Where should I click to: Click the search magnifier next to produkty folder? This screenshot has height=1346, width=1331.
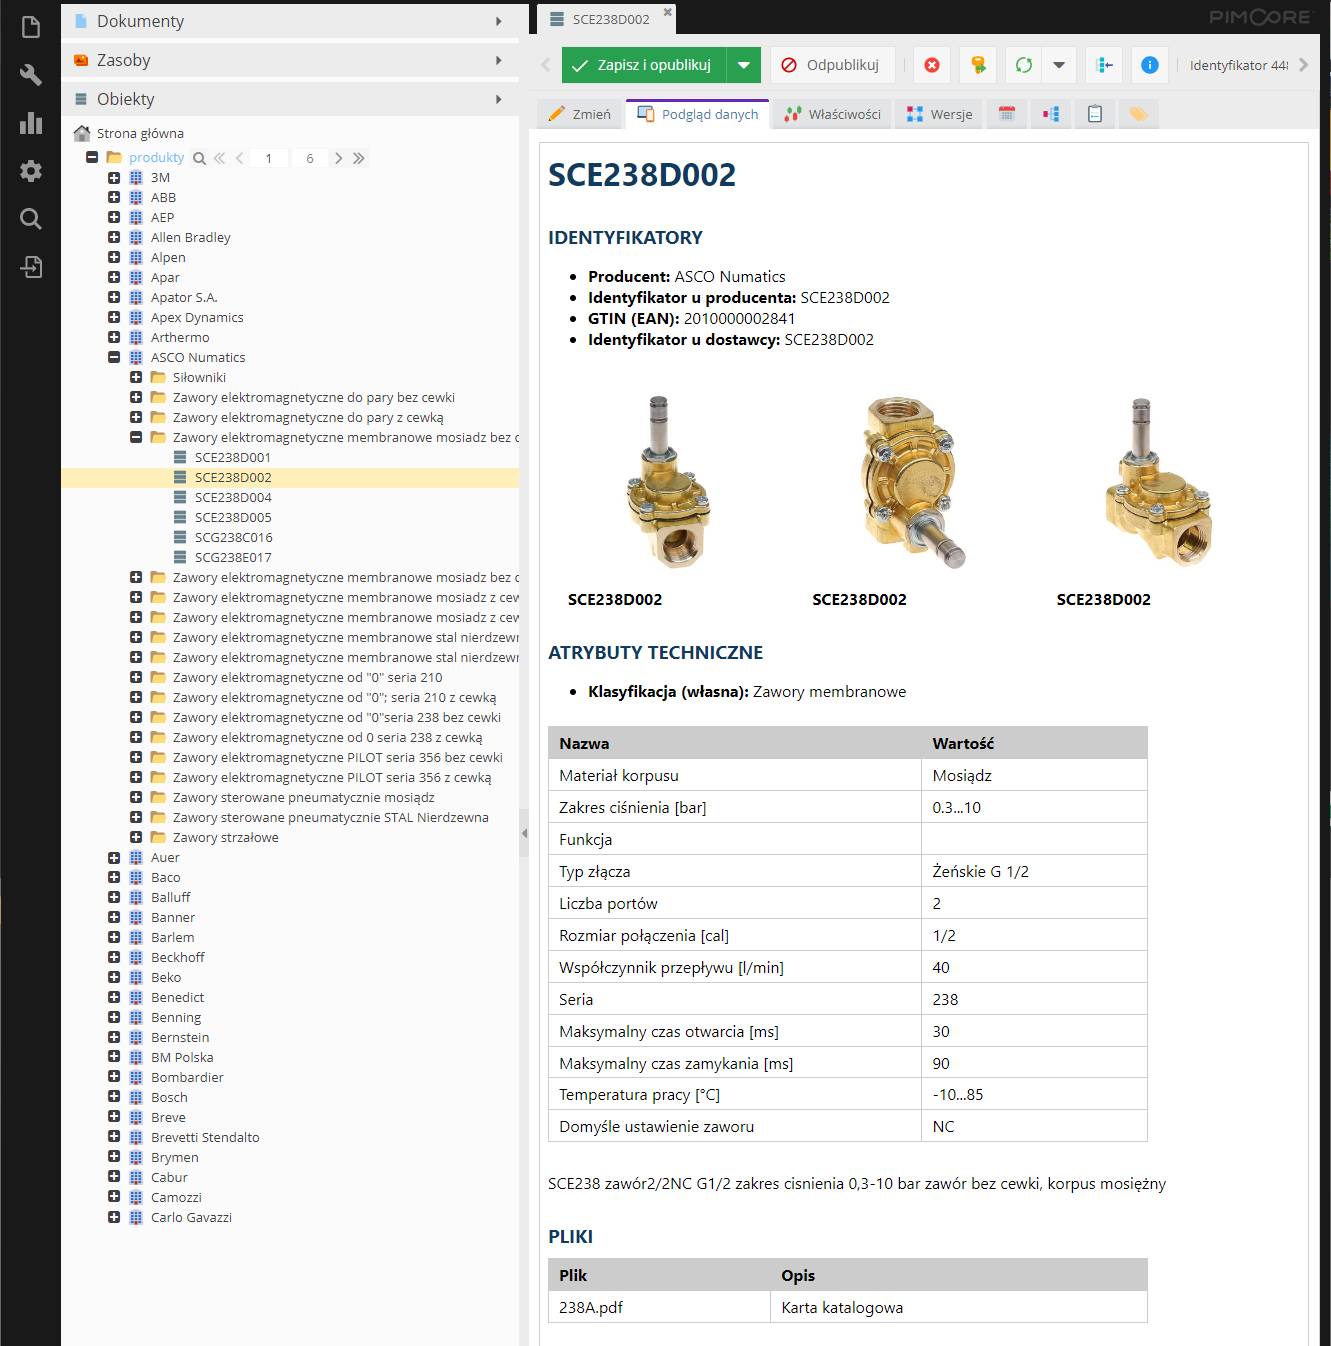point(199,158)
